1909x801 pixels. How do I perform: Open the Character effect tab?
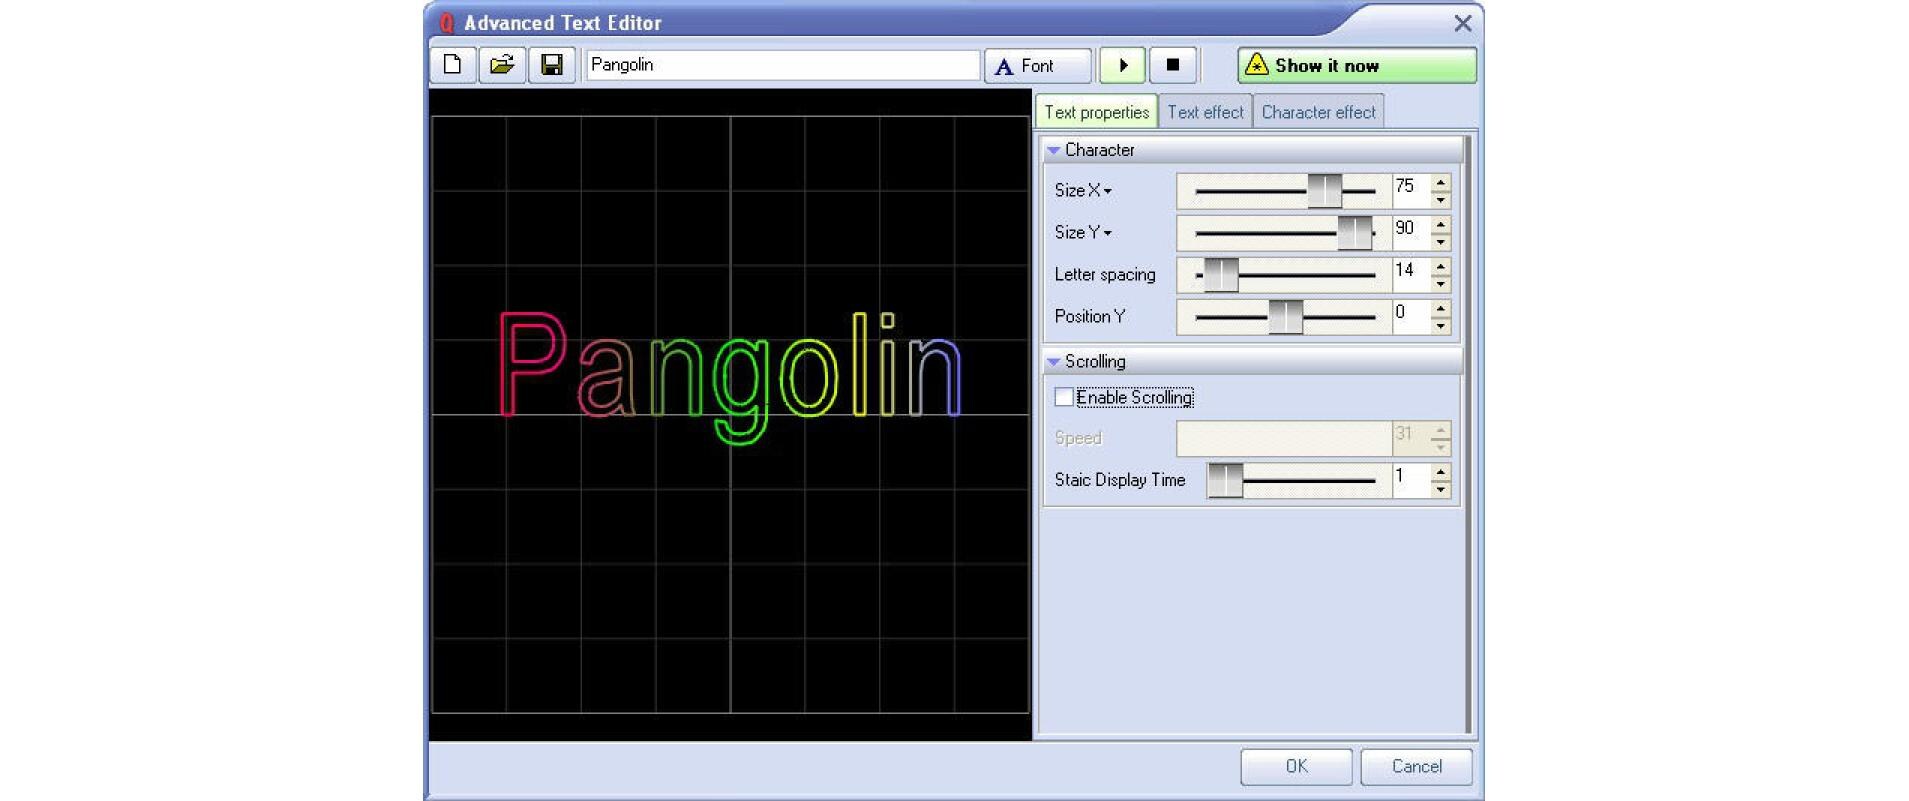click(x=1318, y=112)
